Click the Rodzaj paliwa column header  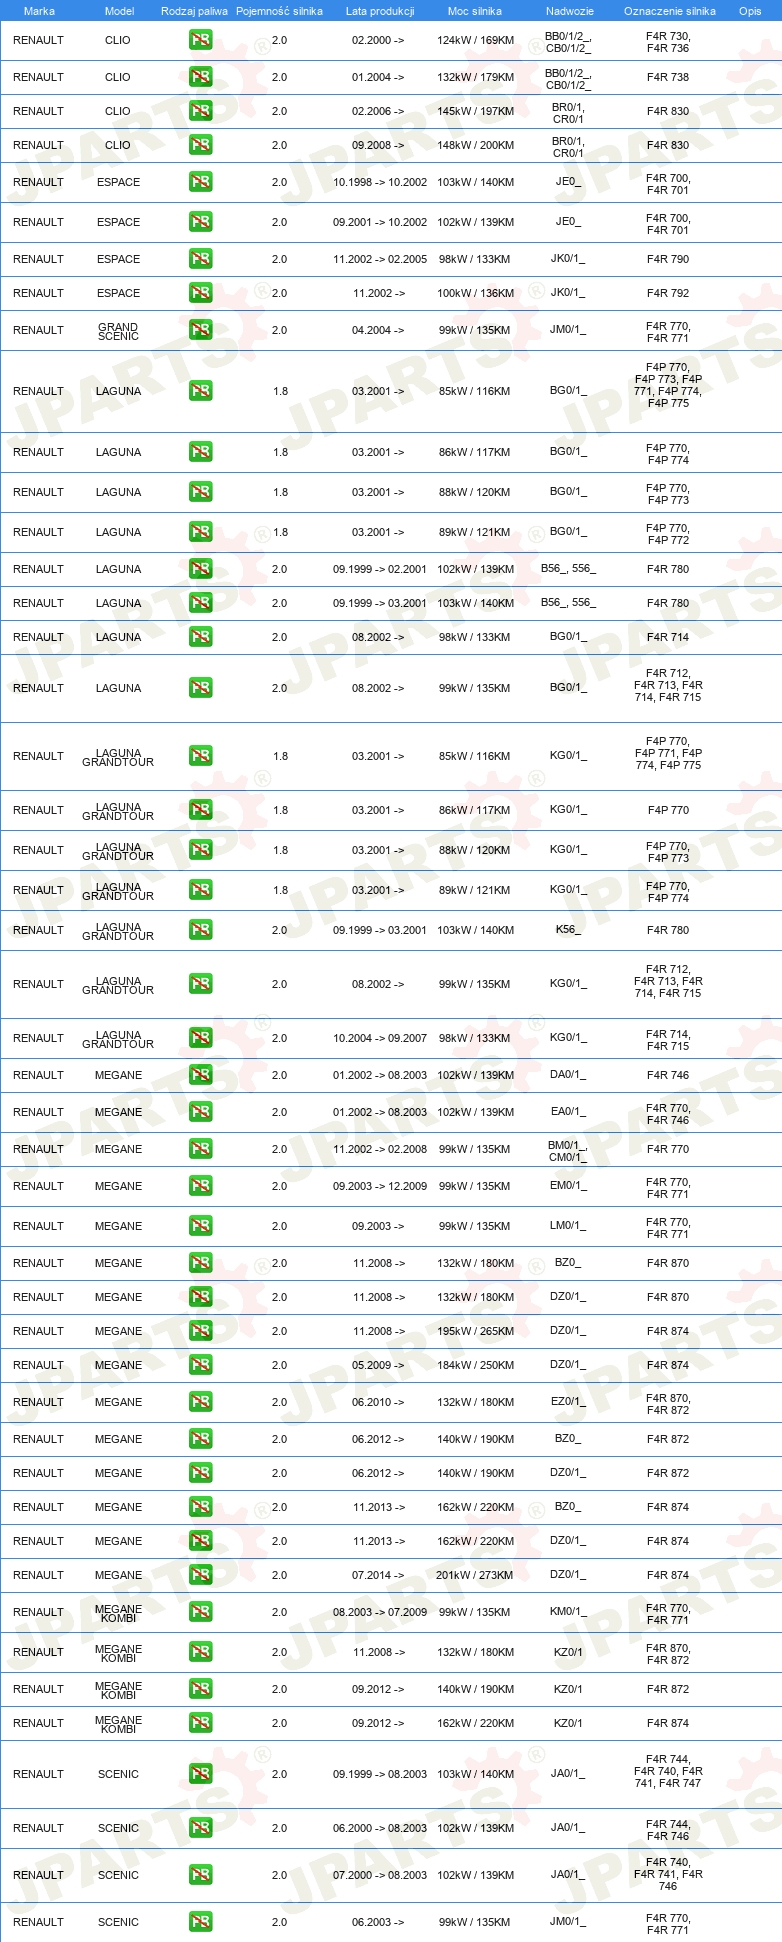tap(194, 11)
